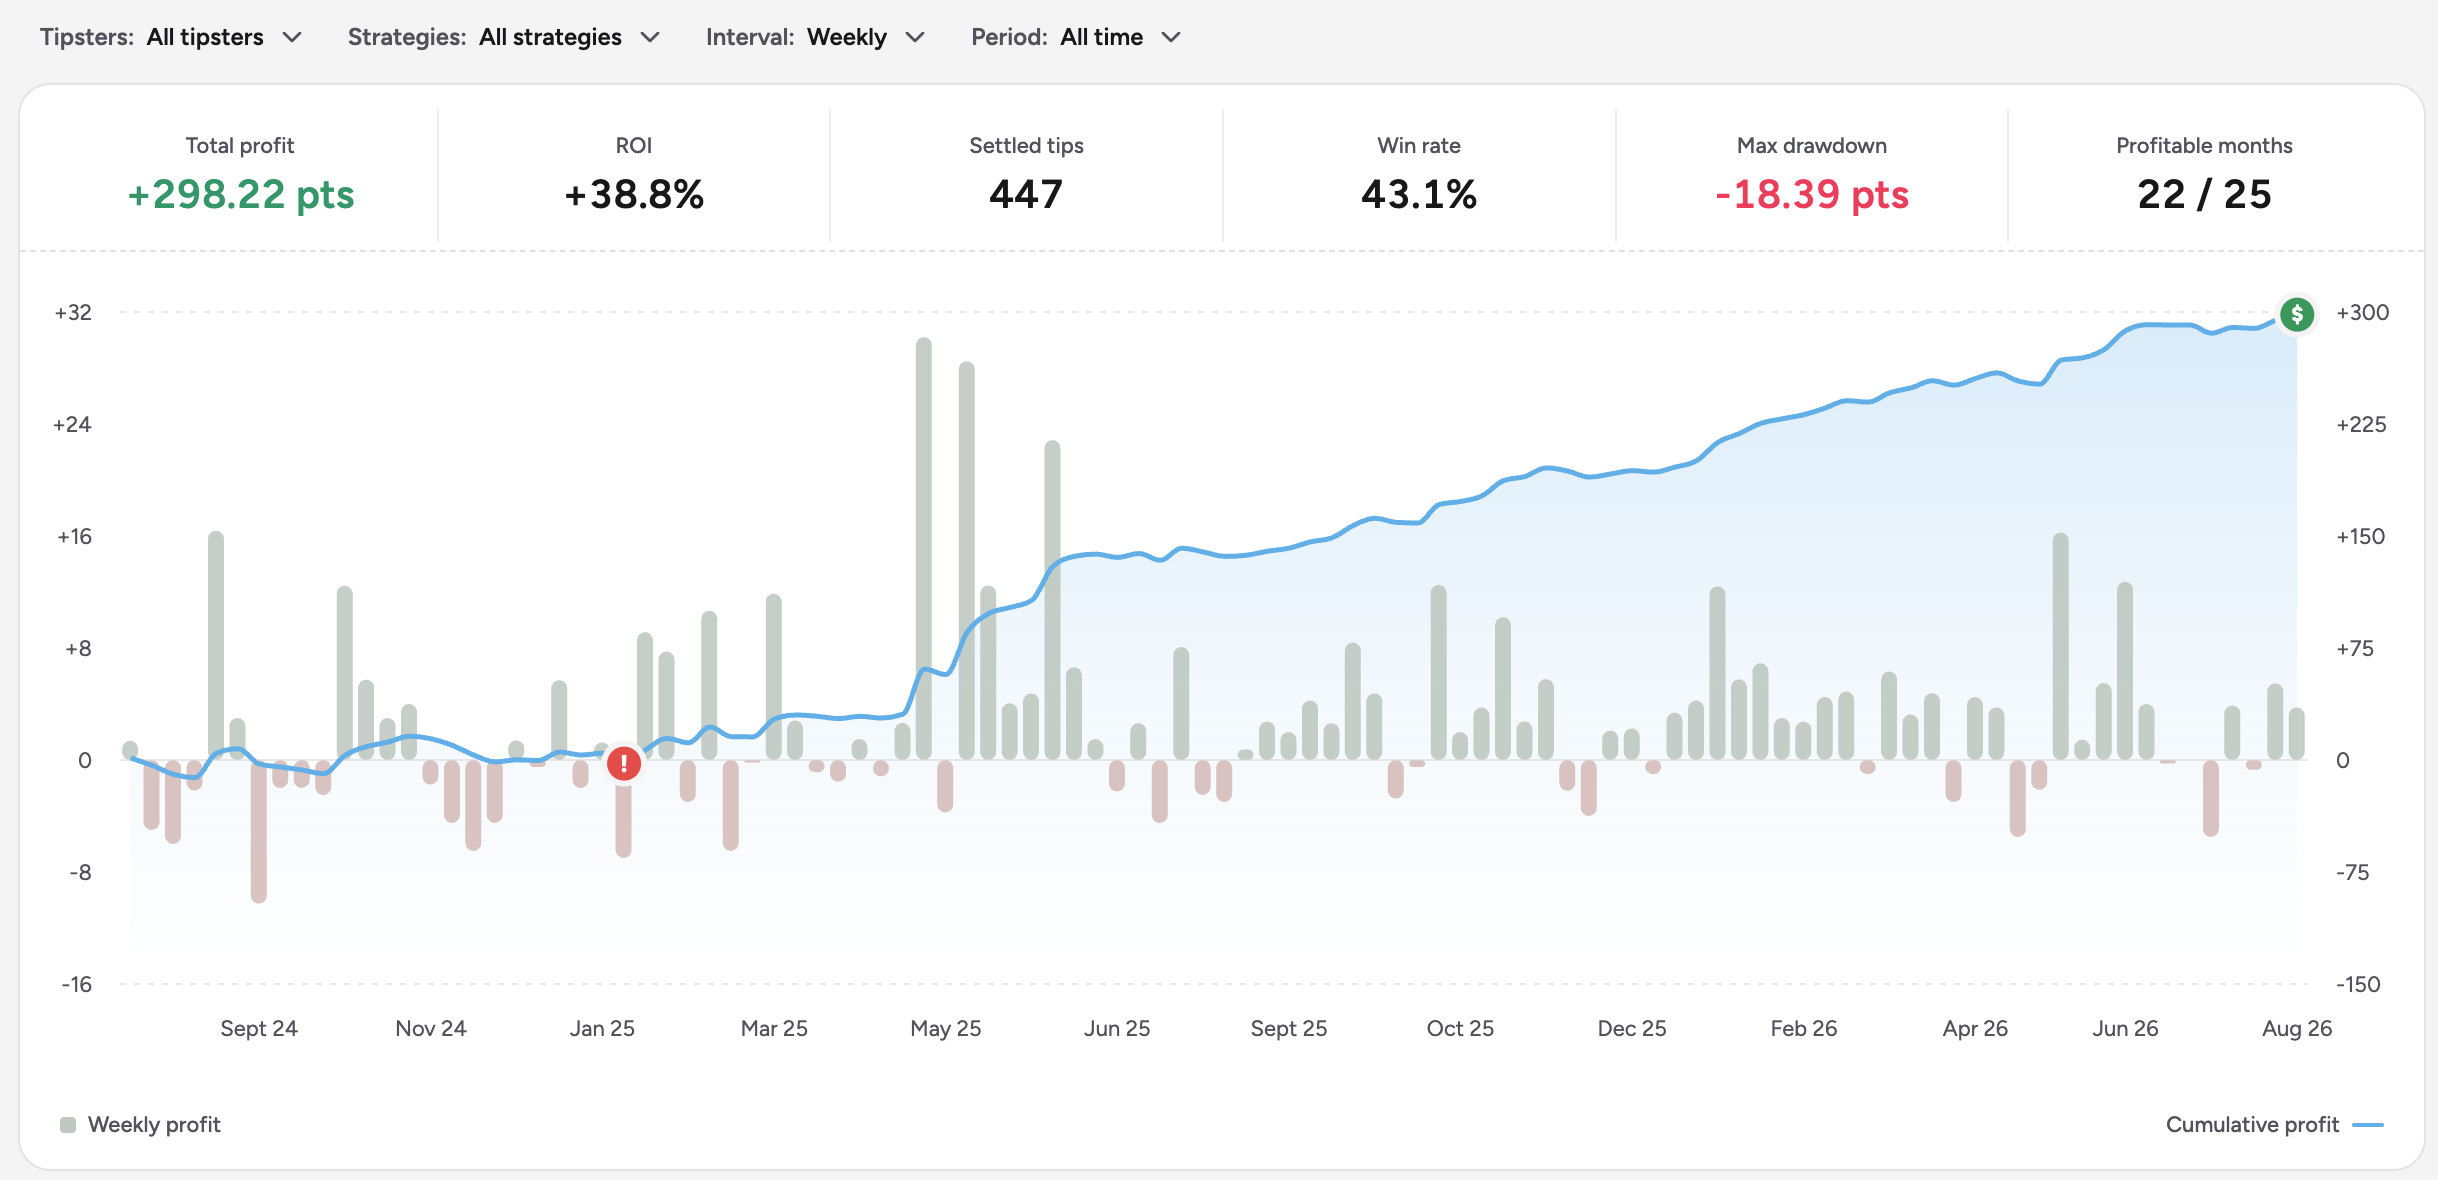Open the Period All time dropdown

(1076, 37)
